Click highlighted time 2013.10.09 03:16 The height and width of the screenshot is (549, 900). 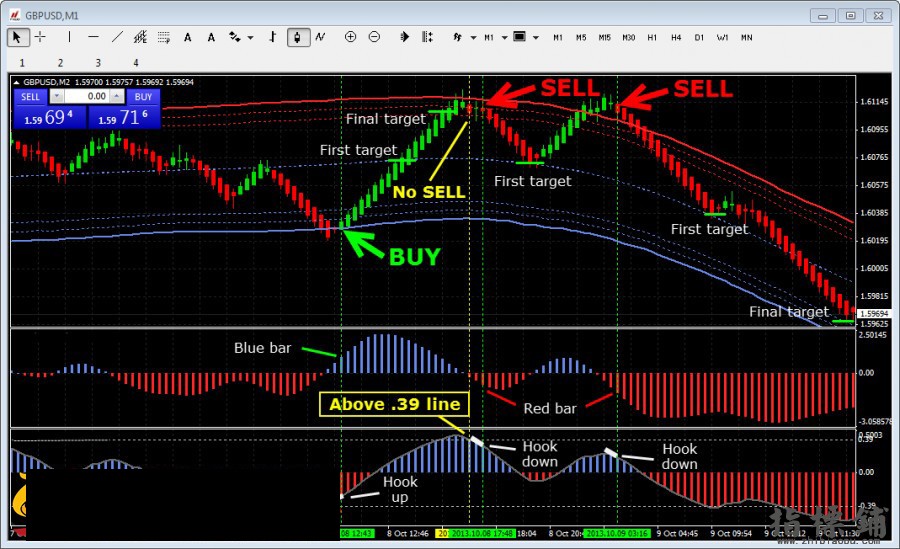(x=617, y=533)
